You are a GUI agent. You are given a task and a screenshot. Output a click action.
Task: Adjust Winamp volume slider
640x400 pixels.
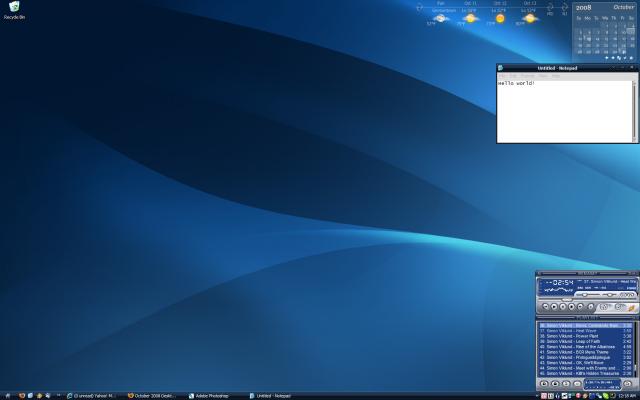[588, 294]
